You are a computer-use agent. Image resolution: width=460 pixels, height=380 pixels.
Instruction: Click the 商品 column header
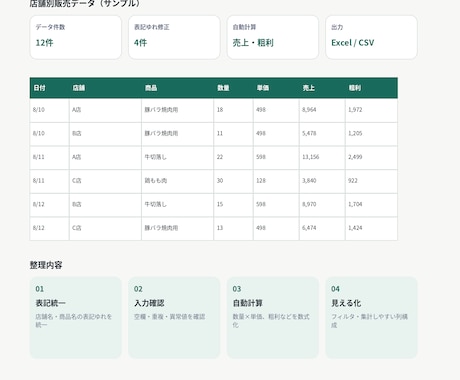click(x=177, y=88)
